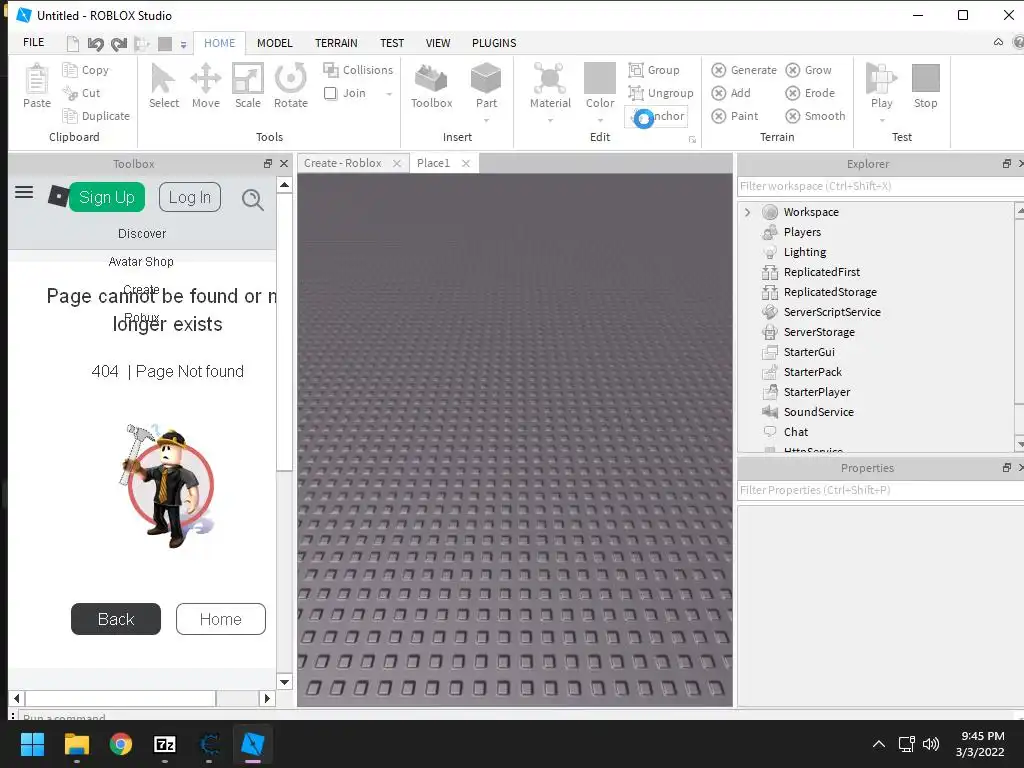Click the Add terrain tool
This screenshot has width=1024, height=768.
click(x=731, y=93)
